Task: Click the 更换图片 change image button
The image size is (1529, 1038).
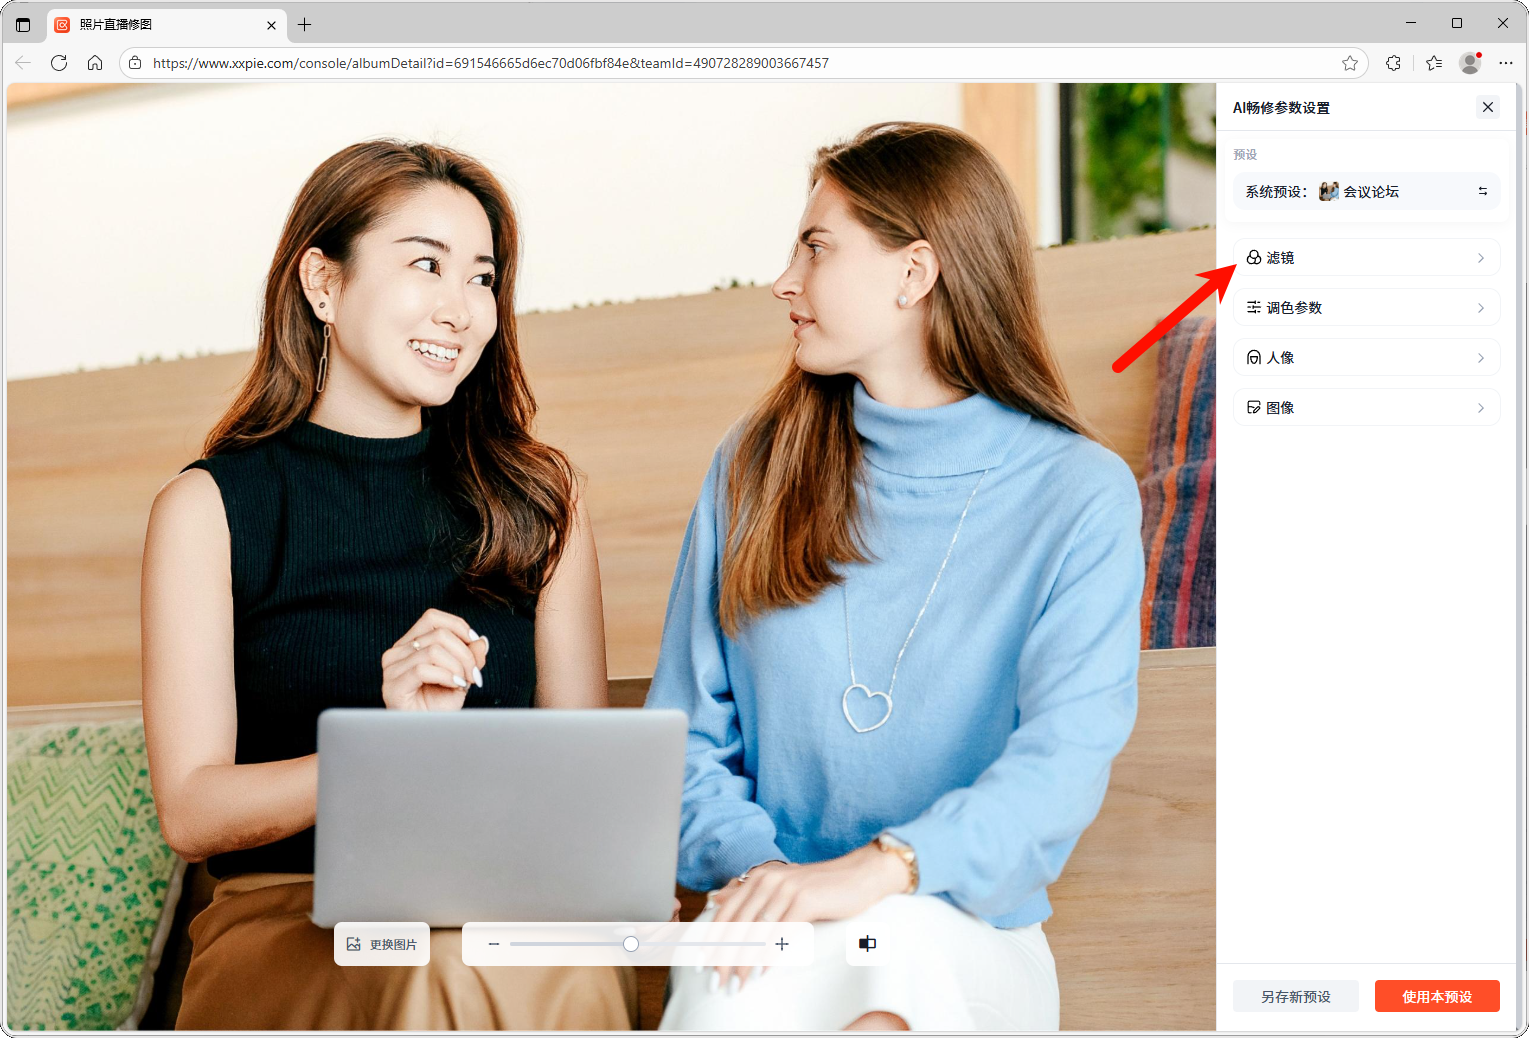Action: (382, 944)
